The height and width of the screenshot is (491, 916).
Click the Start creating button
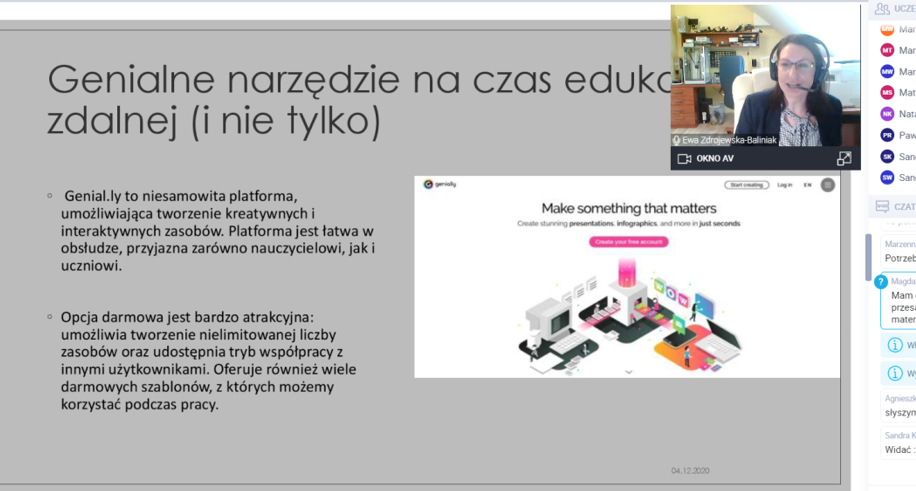[747, 185]
